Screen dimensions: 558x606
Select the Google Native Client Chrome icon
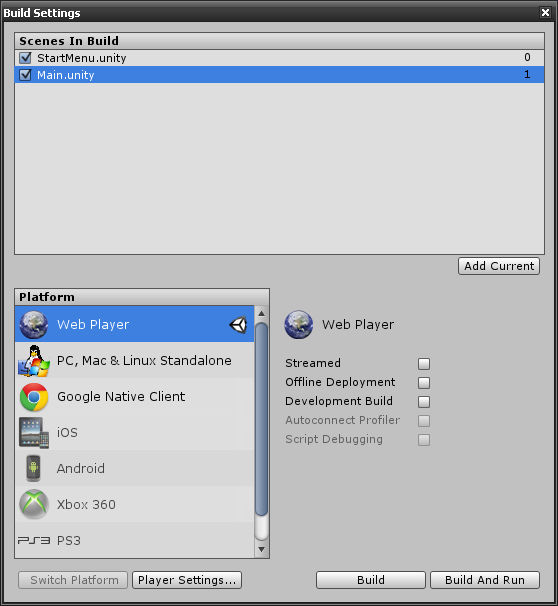point(34,397)
